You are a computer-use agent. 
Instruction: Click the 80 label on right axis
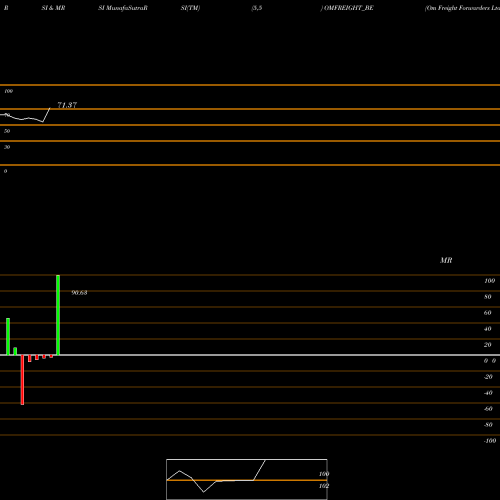click(x=488, y=297)
